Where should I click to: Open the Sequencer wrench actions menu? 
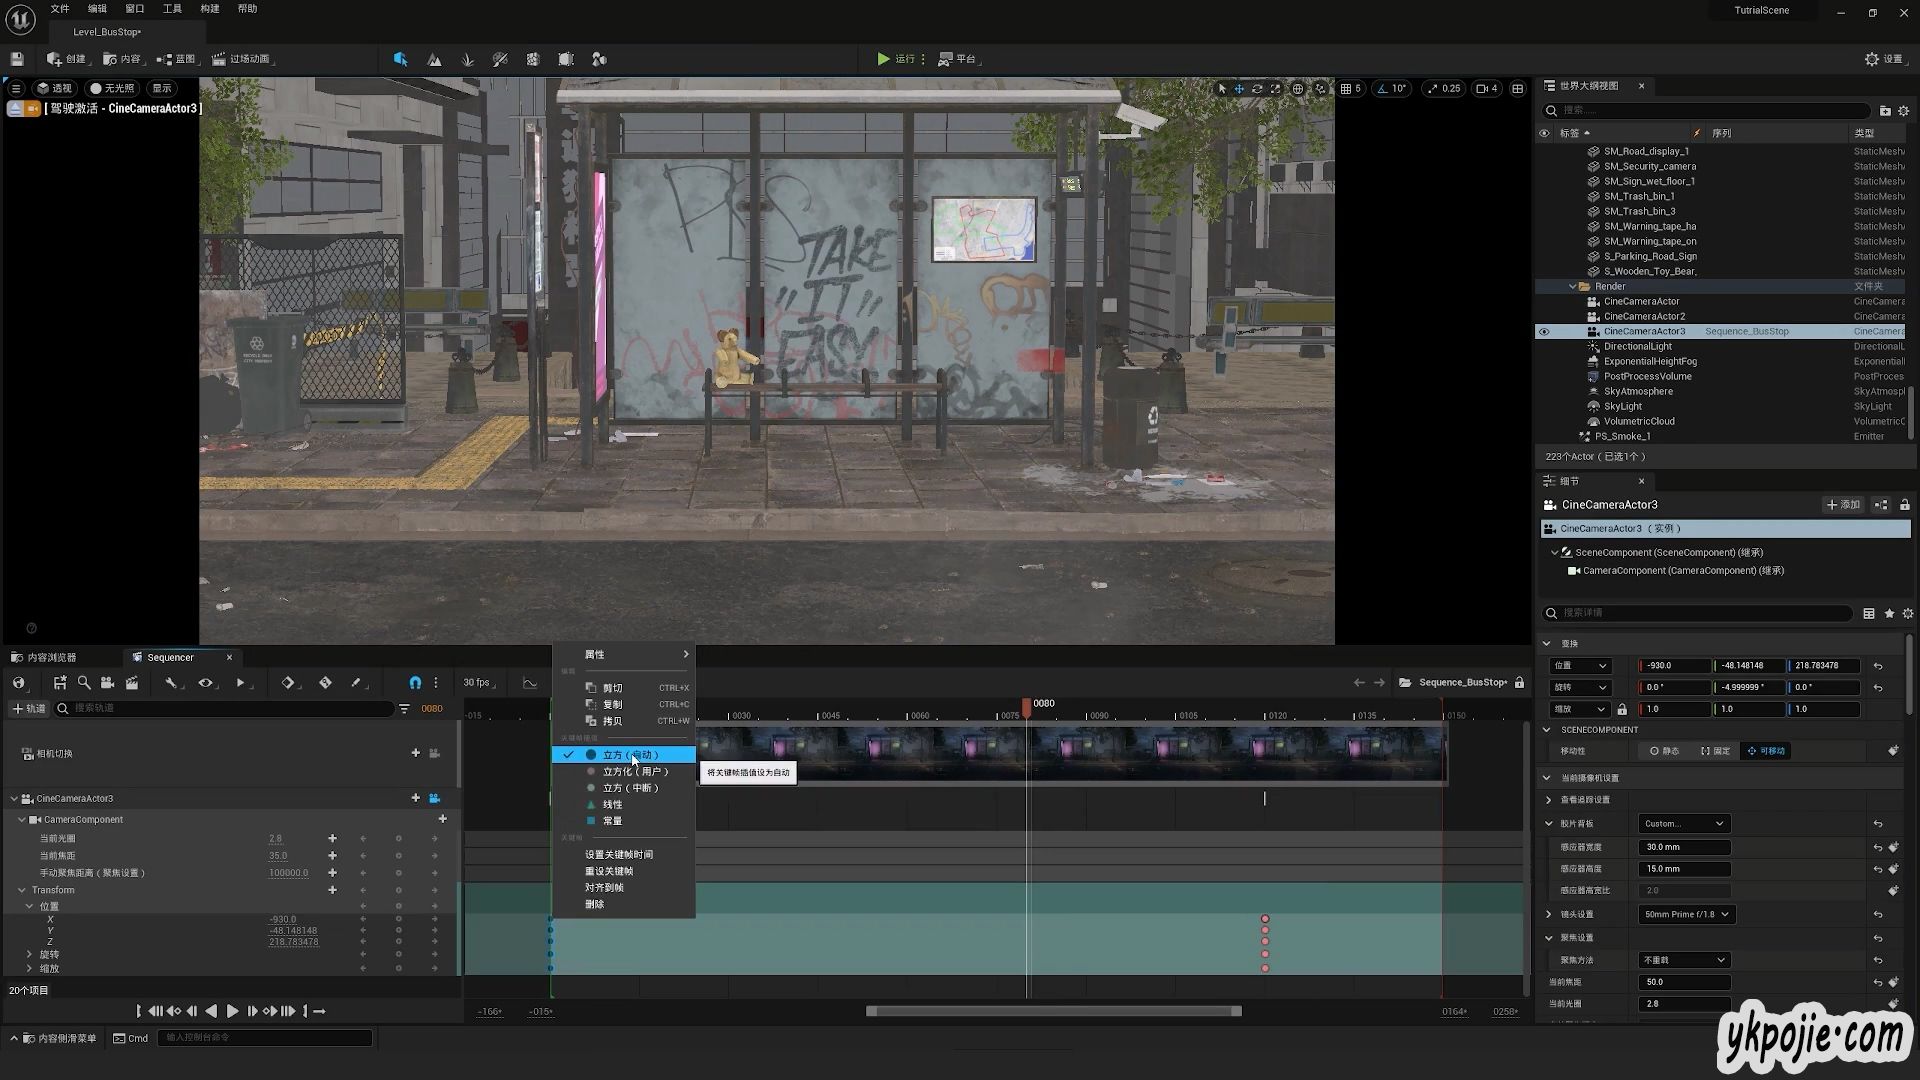pyautogui.click(x=172, y=683)
